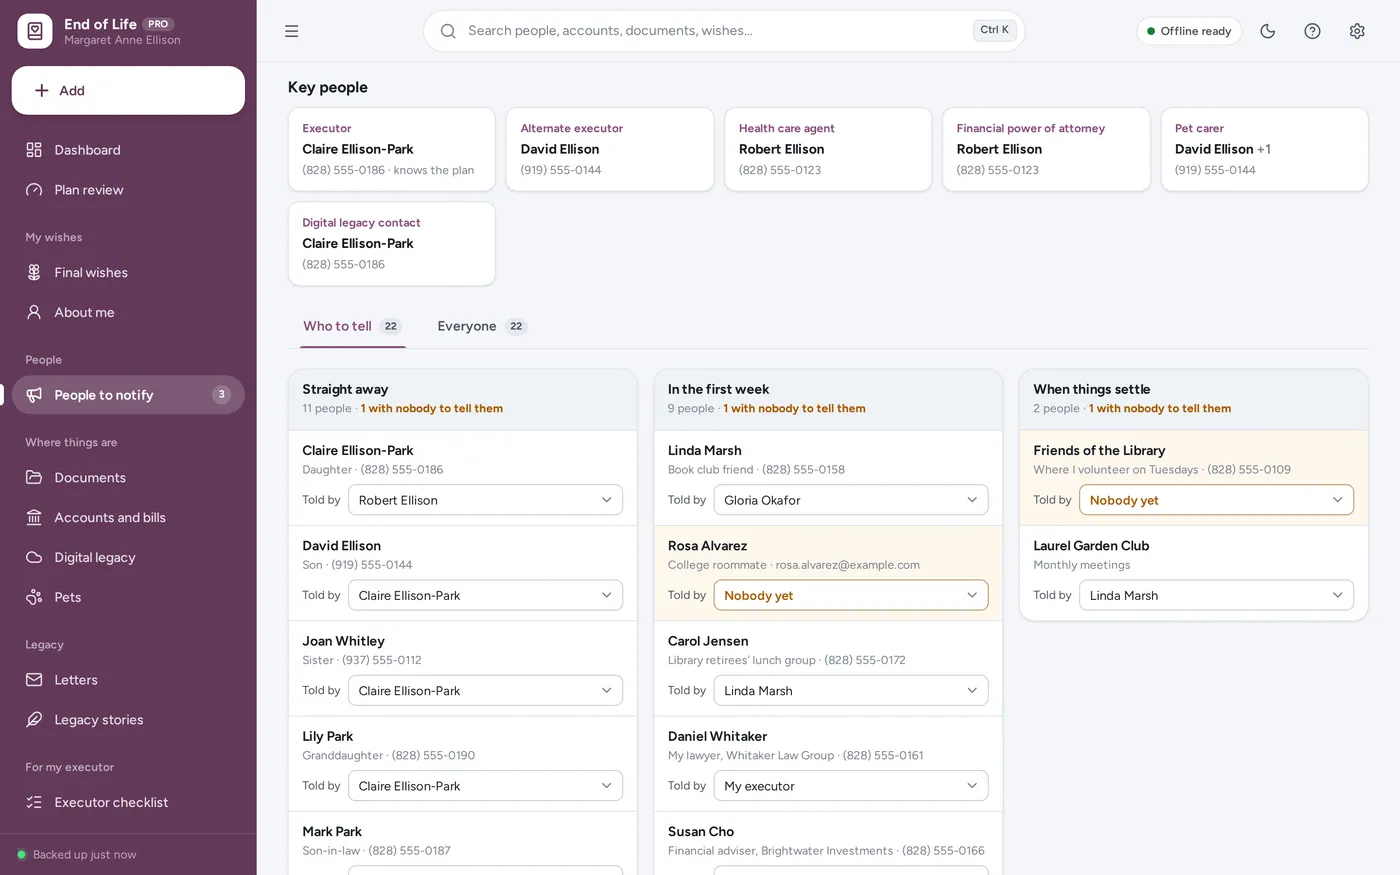Click the Accounts and bills bank icon
The width and height of the screenshot is (1400, 875).
[x=34, y=517]
